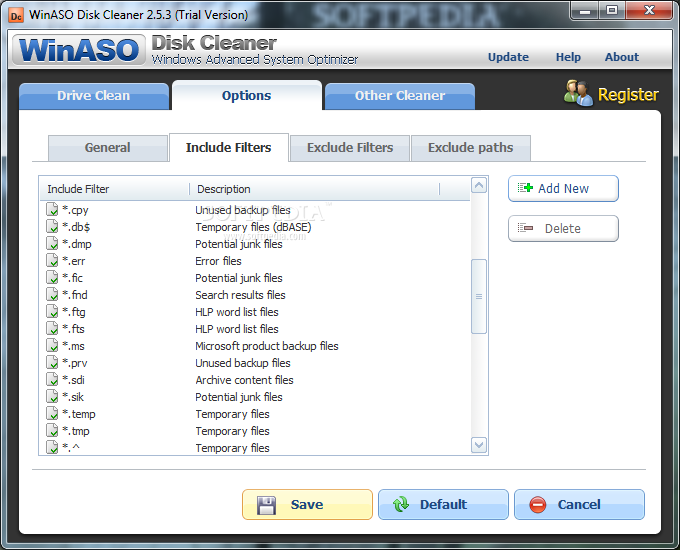
Task: Select 'Microsoft product backup files' text
Action: (x=267, y=346)
